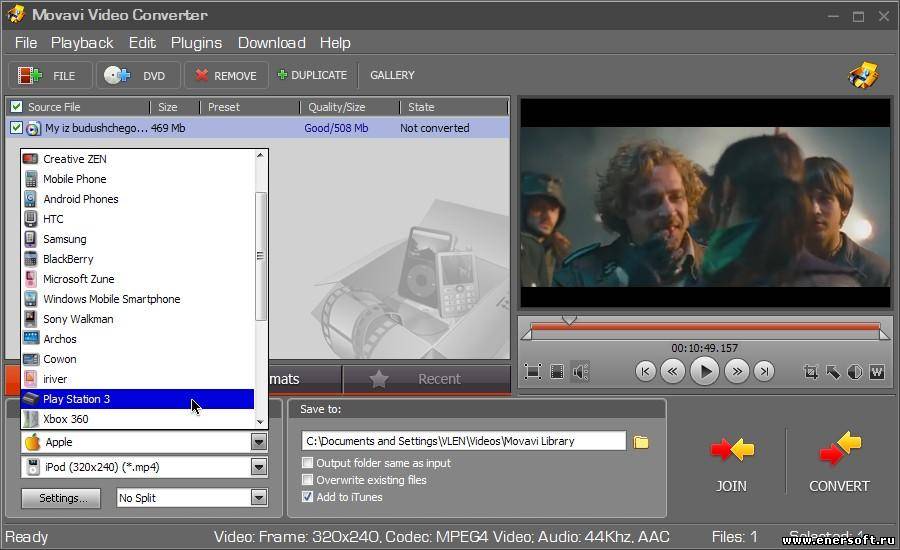Choose Archos from device list
The width and height of the screenshot is (900, 550).
tap(137, 339)
